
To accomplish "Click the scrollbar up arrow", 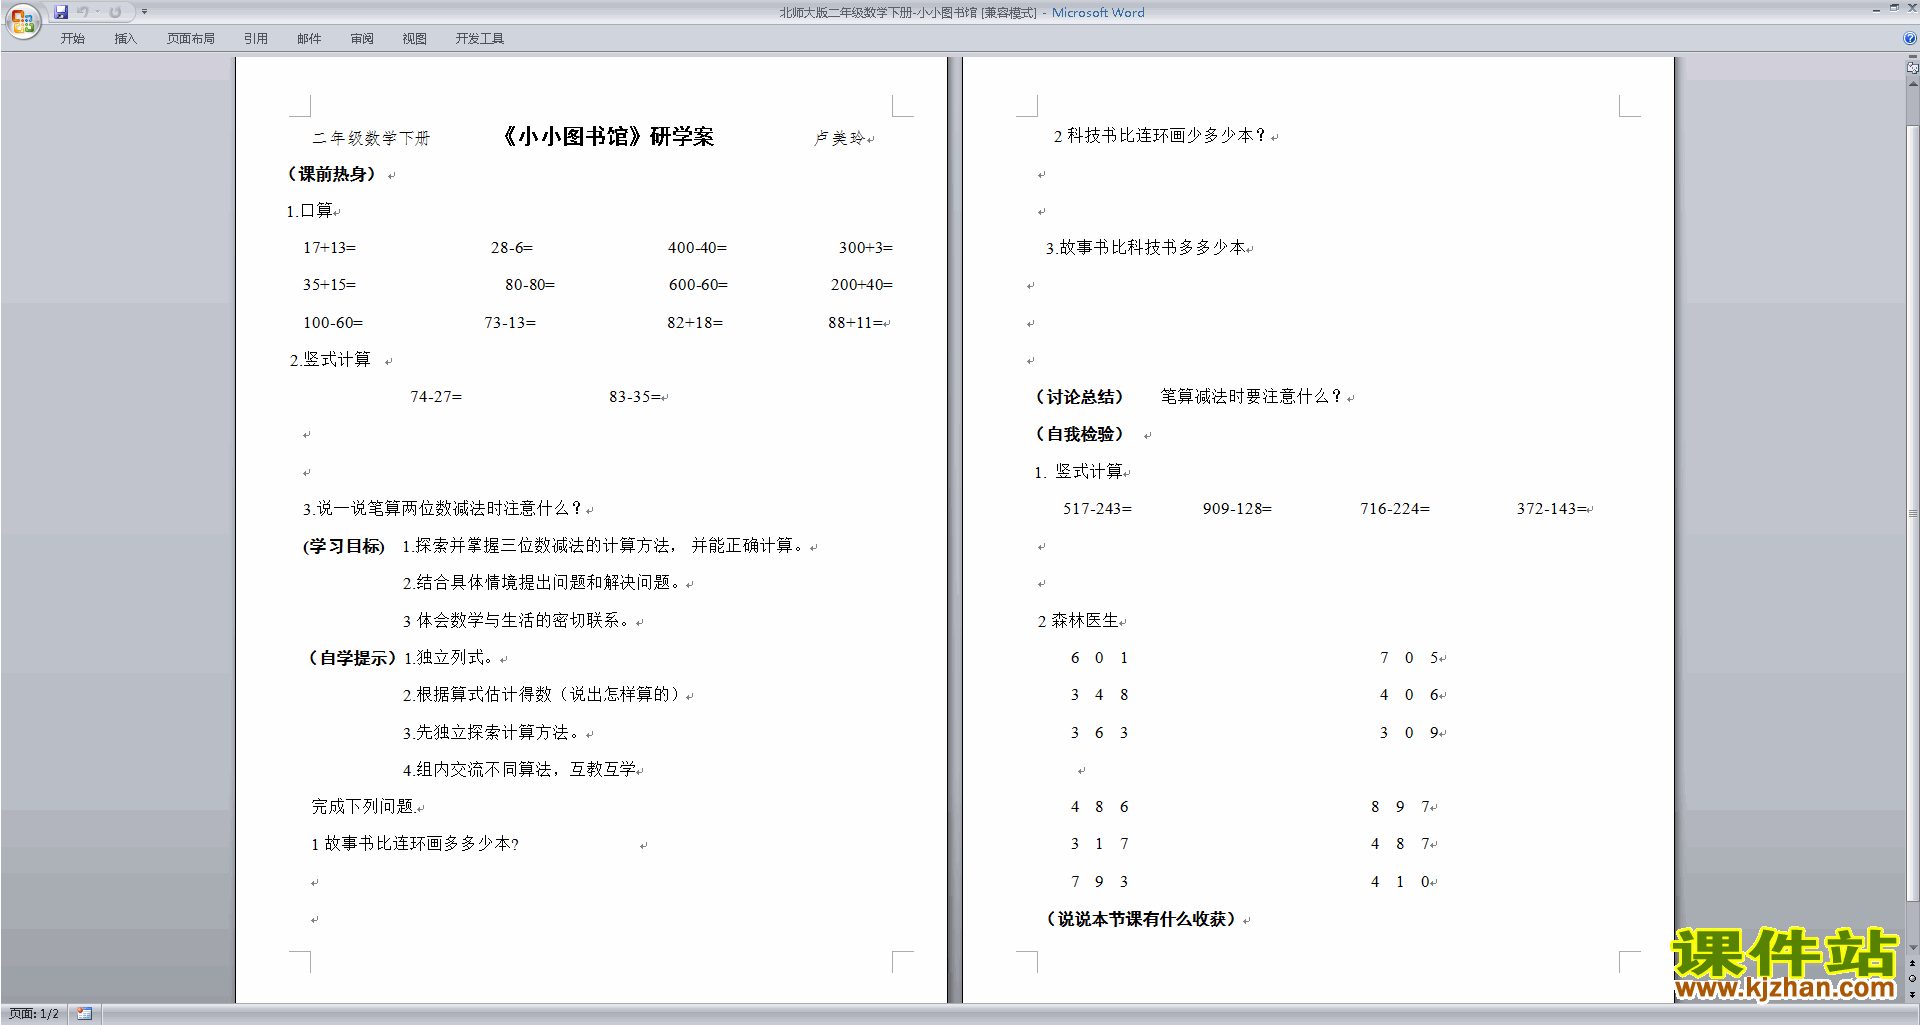I will click(1912, 84).
